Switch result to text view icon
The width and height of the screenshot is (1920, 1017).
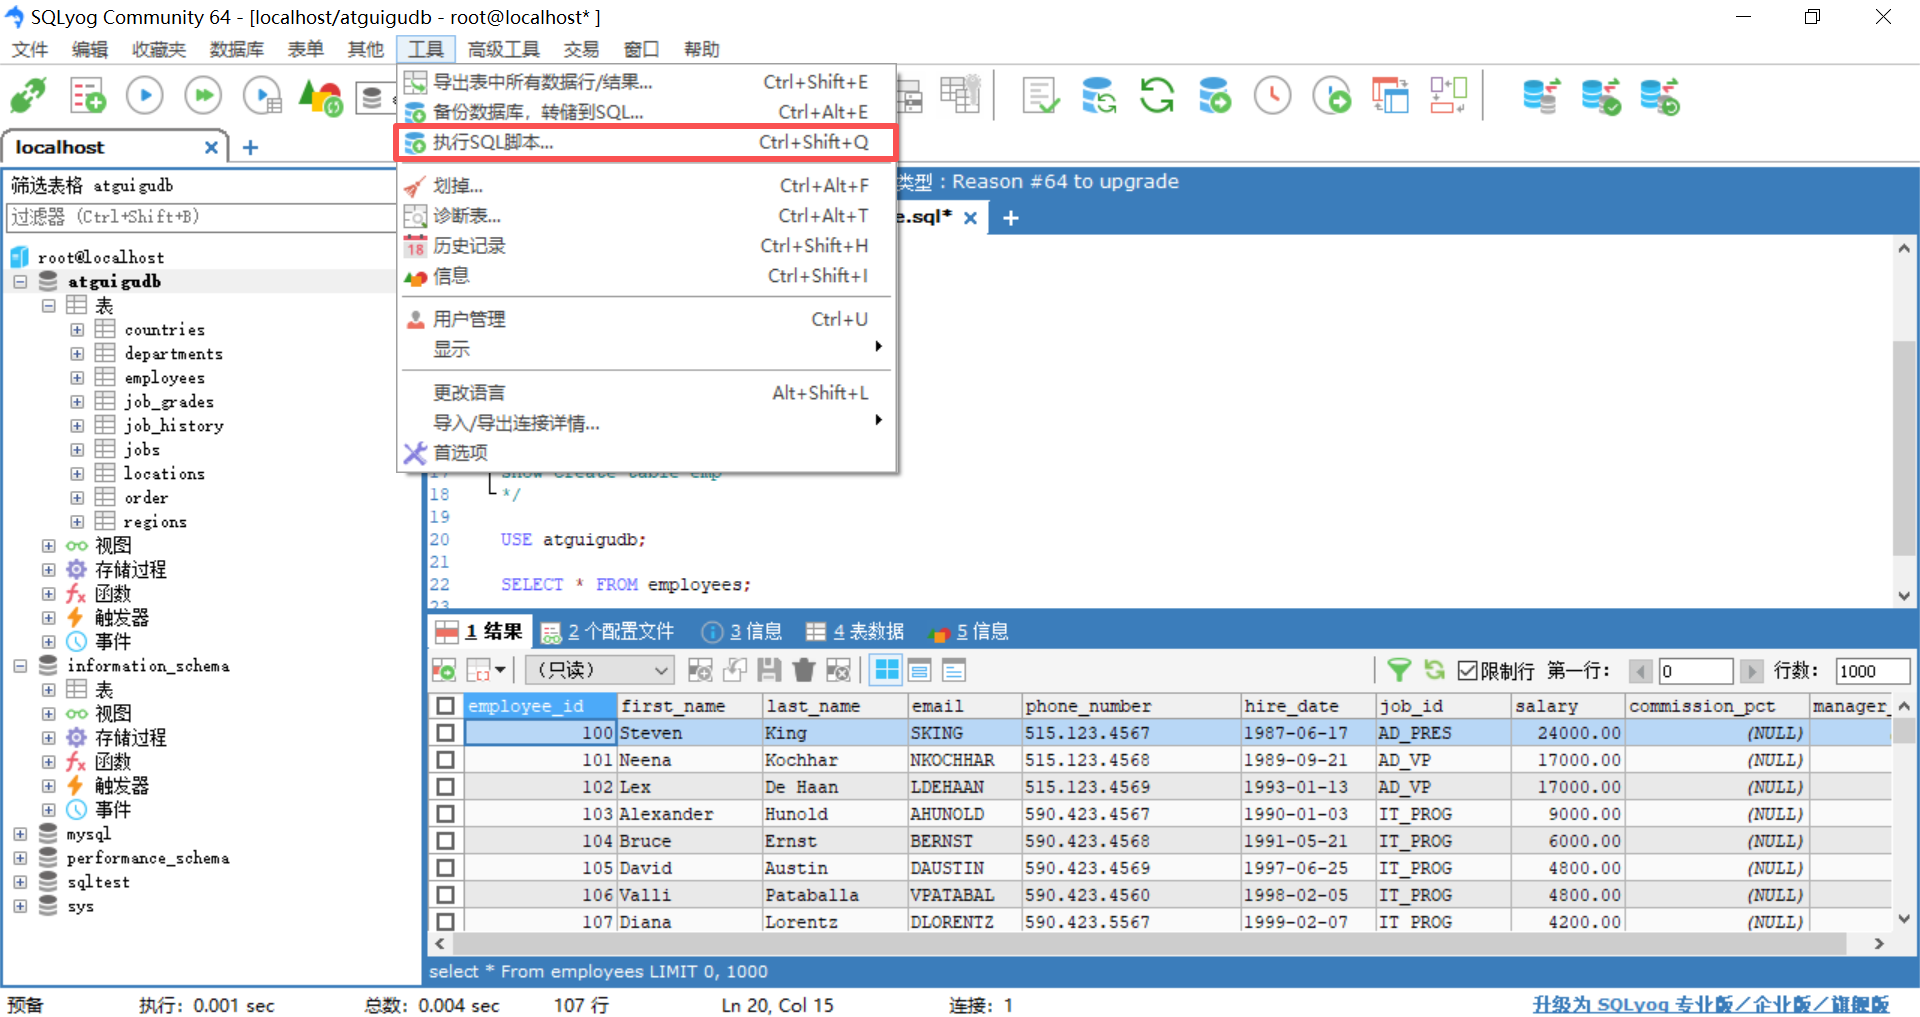[x=954, y=670]
